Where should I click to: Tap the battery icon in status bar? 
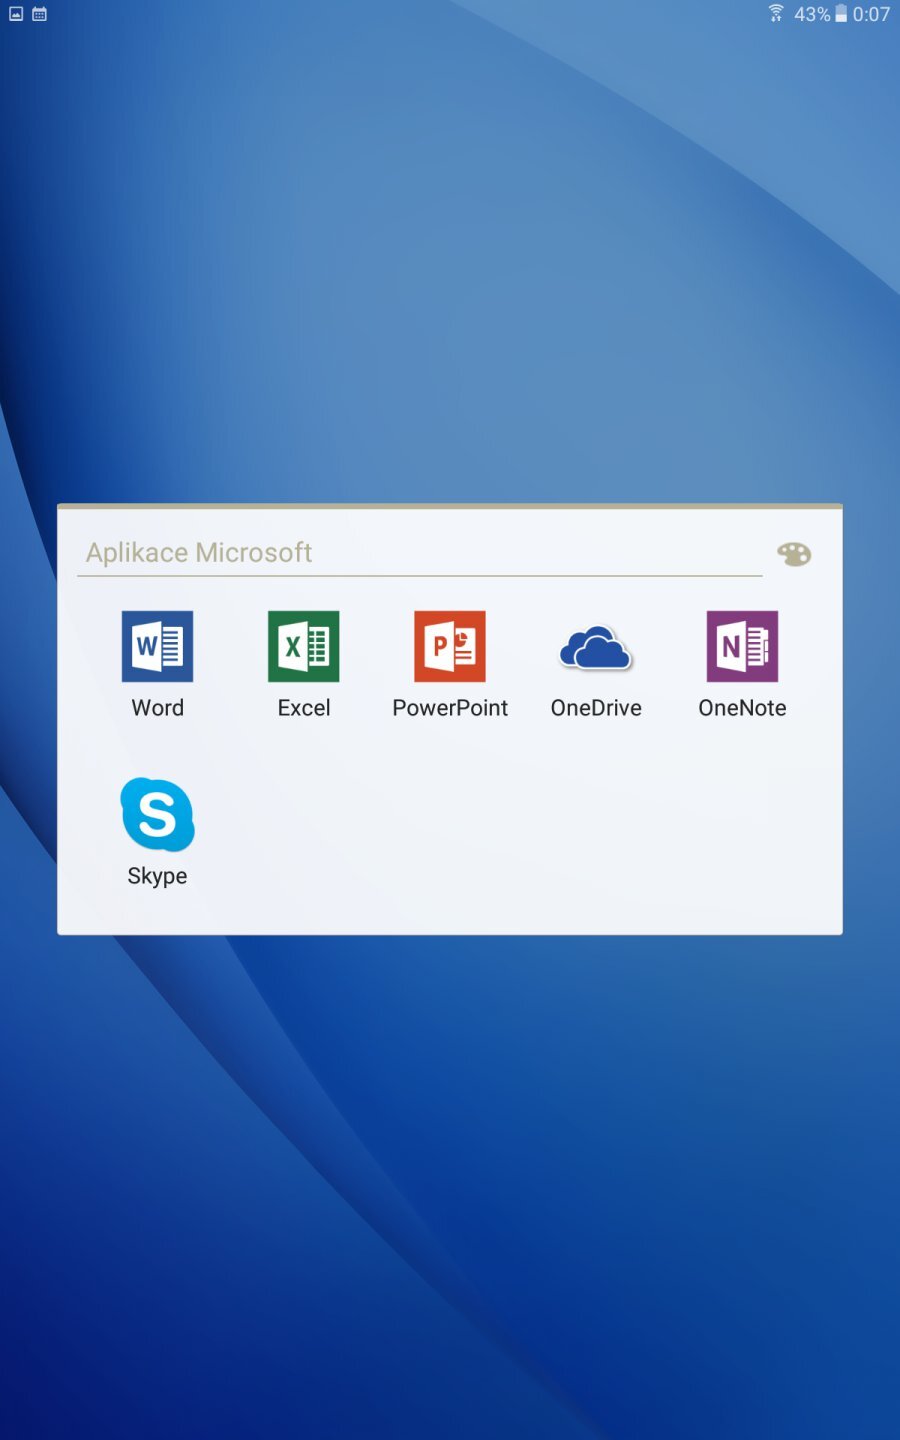[x=841, y=13]
